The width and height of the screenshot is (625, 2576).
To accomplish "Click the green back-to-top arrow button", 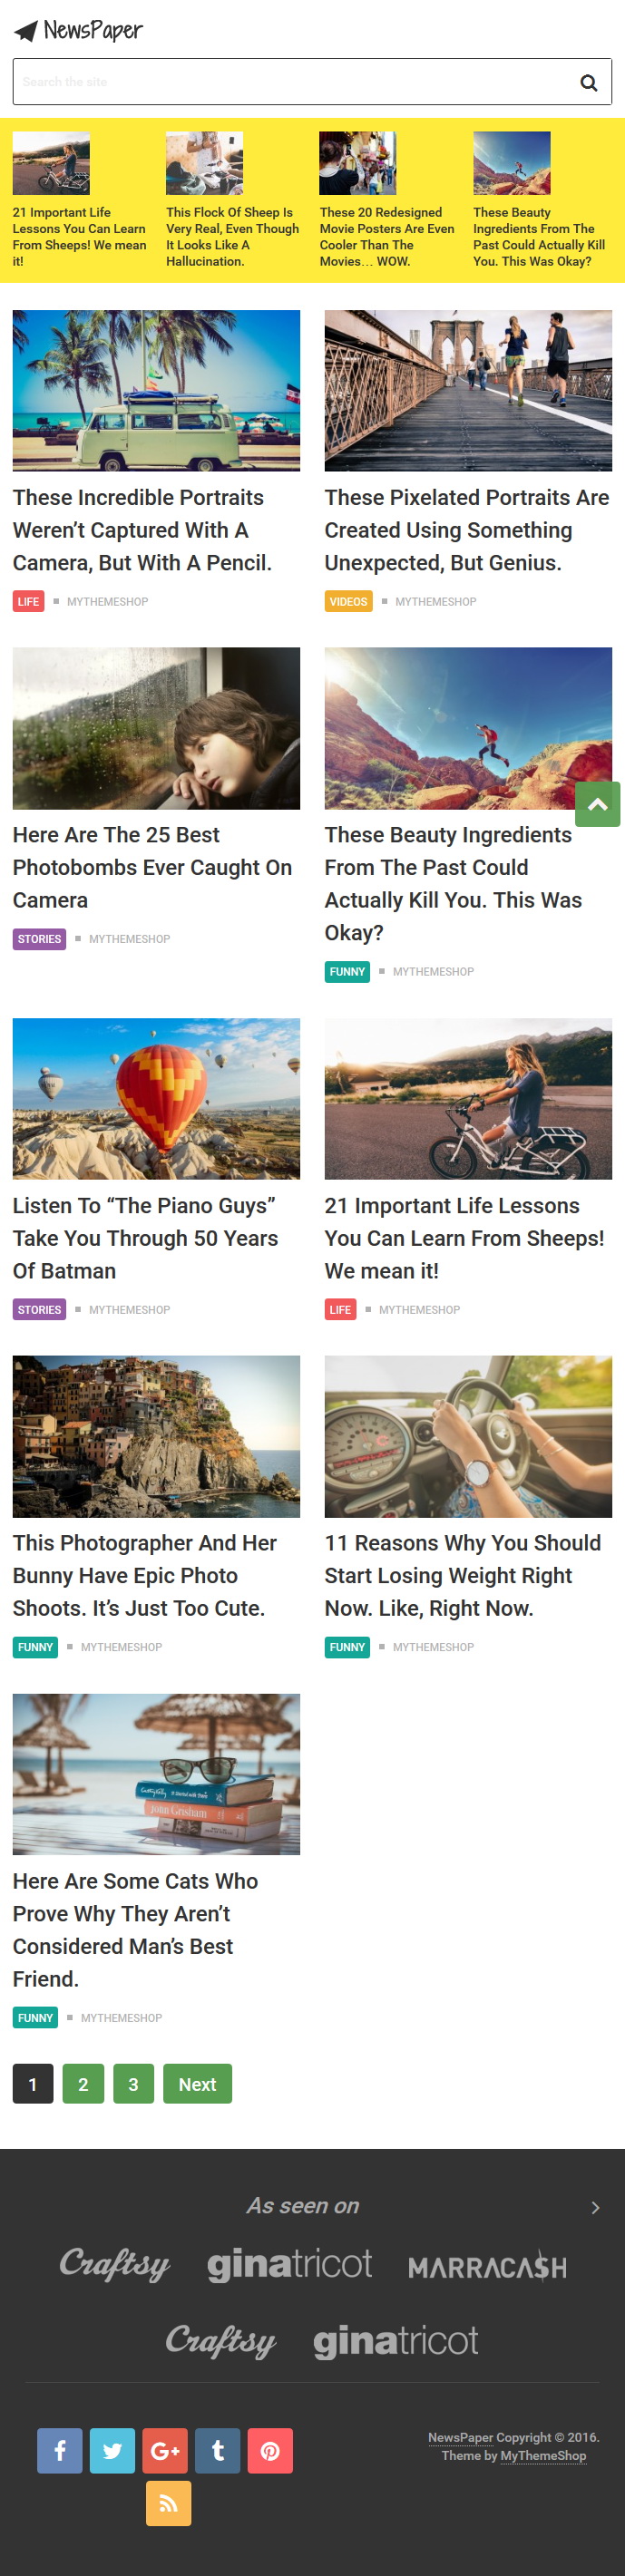I will [598, 804].
